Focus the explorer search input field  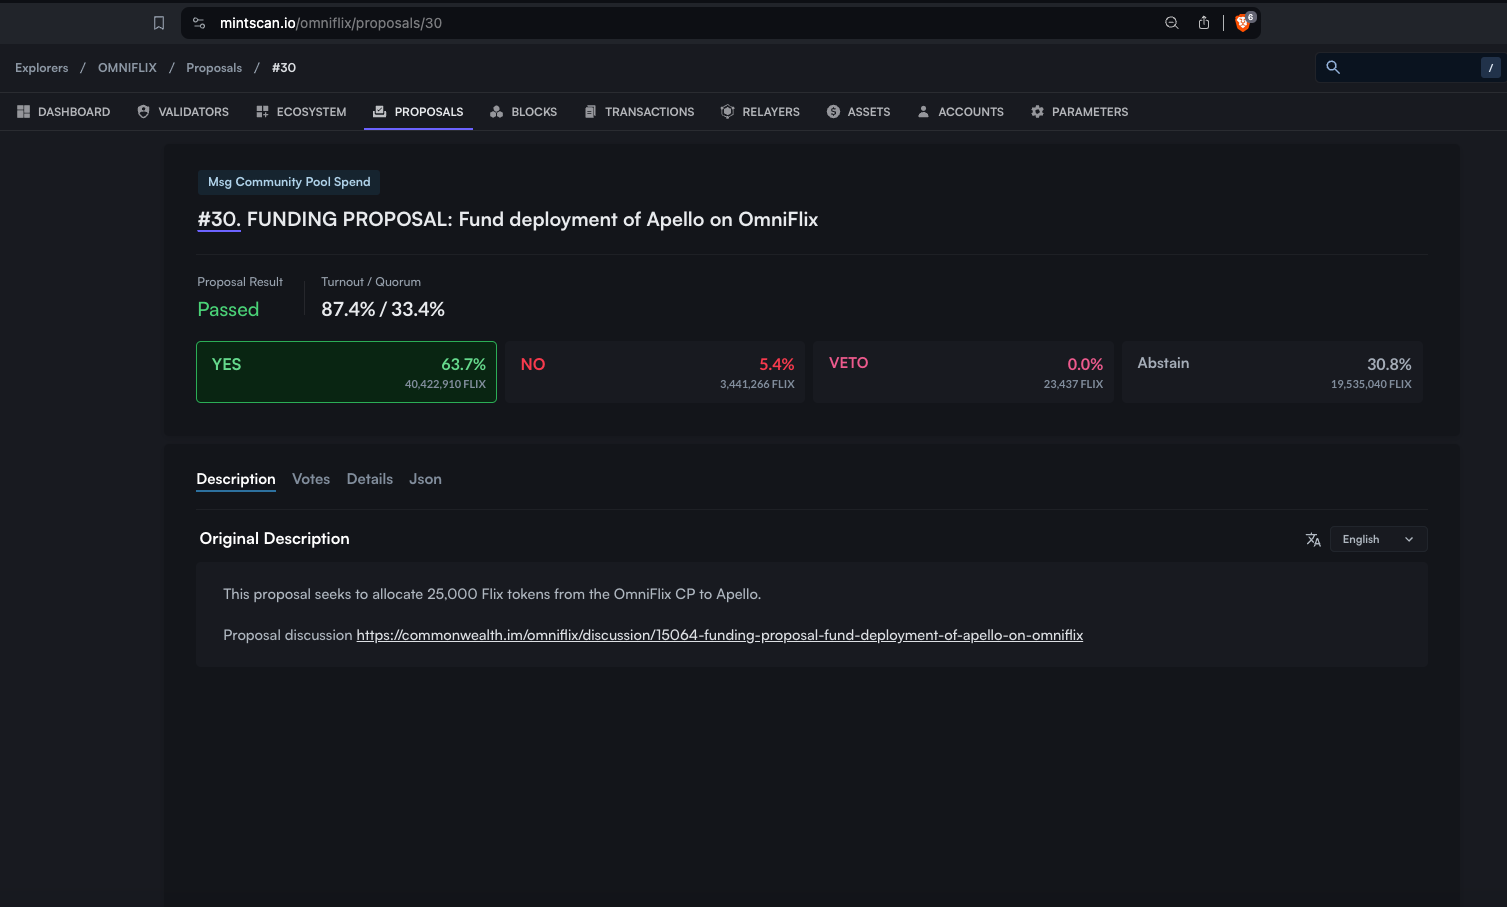(x=1408, y=68)
